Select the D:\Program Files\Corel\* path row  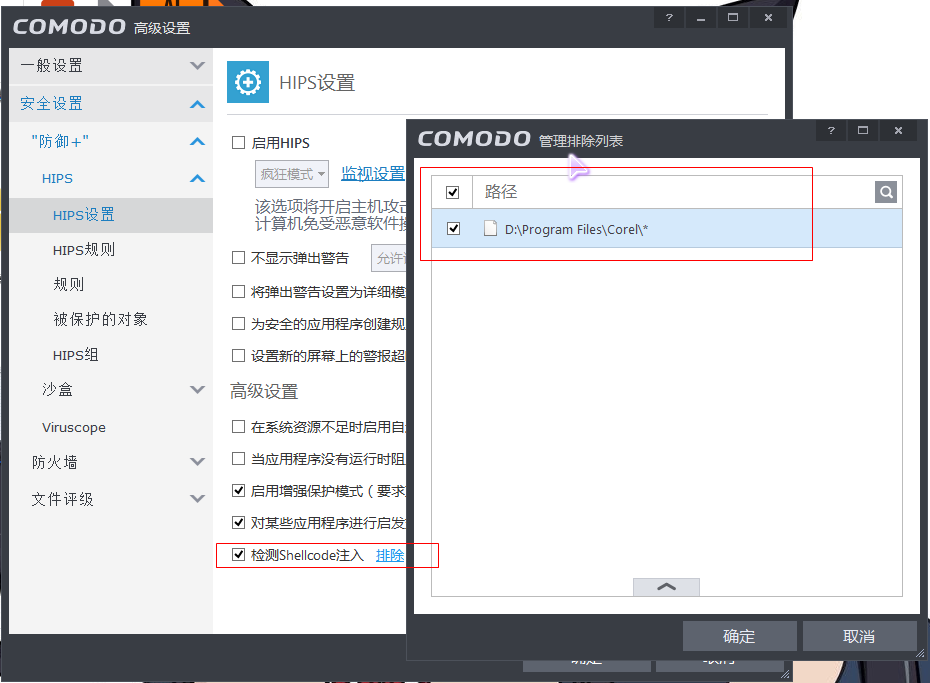point(667,228)
